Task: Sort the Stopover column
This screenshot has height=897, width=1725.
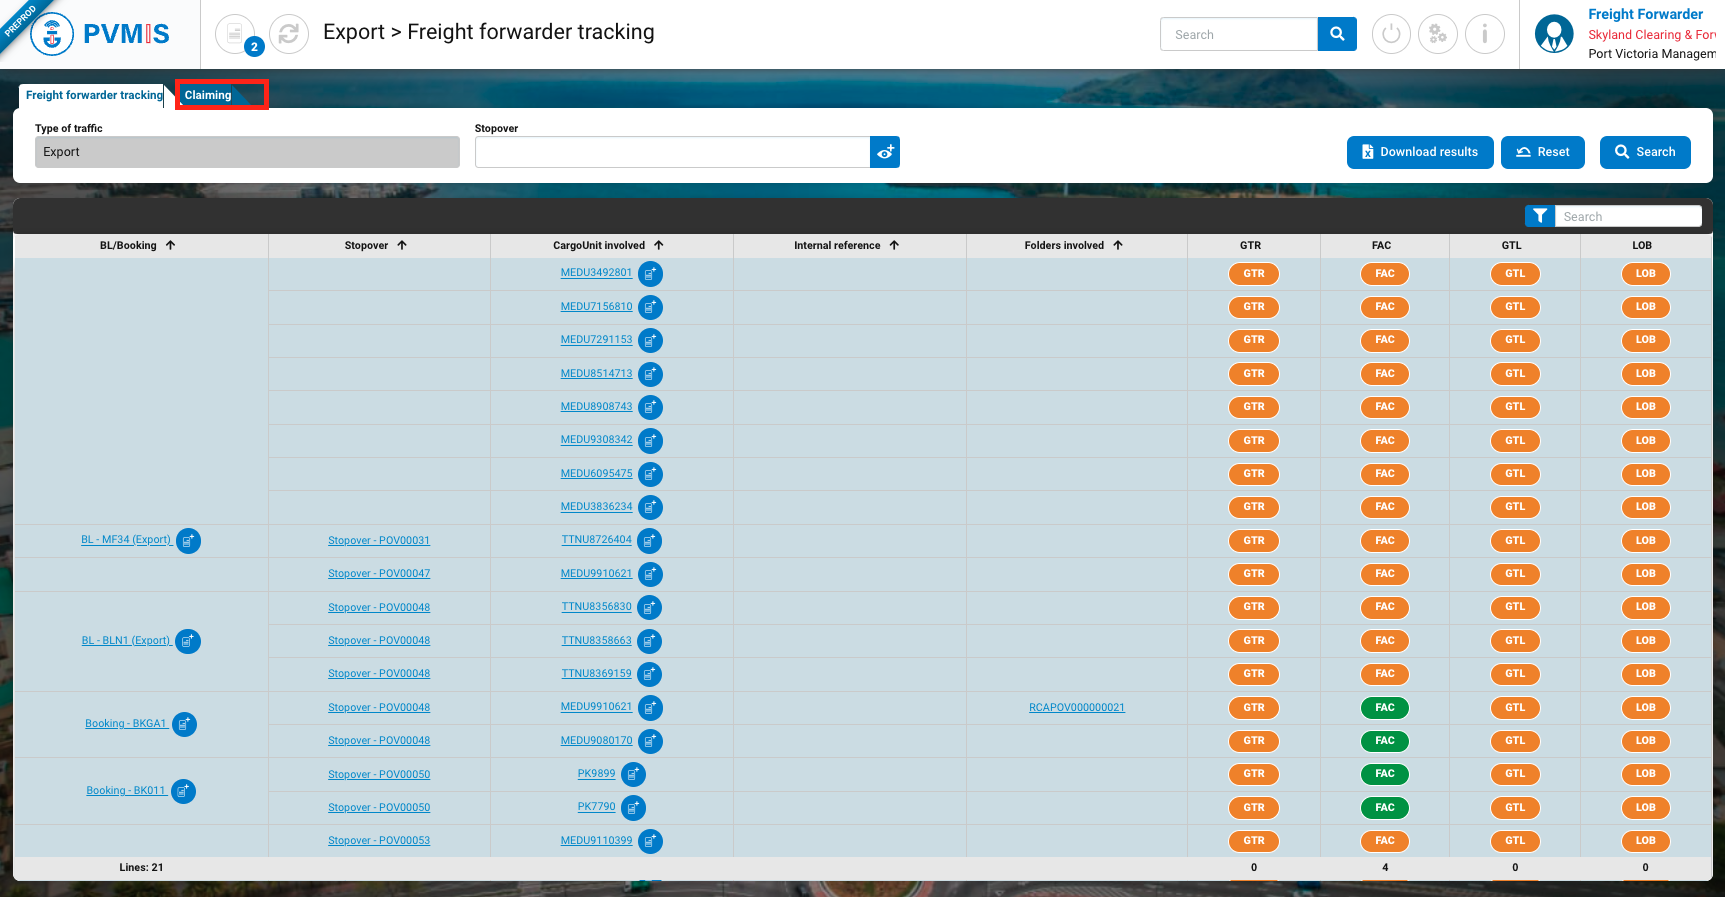Action: tap(402, 245)
